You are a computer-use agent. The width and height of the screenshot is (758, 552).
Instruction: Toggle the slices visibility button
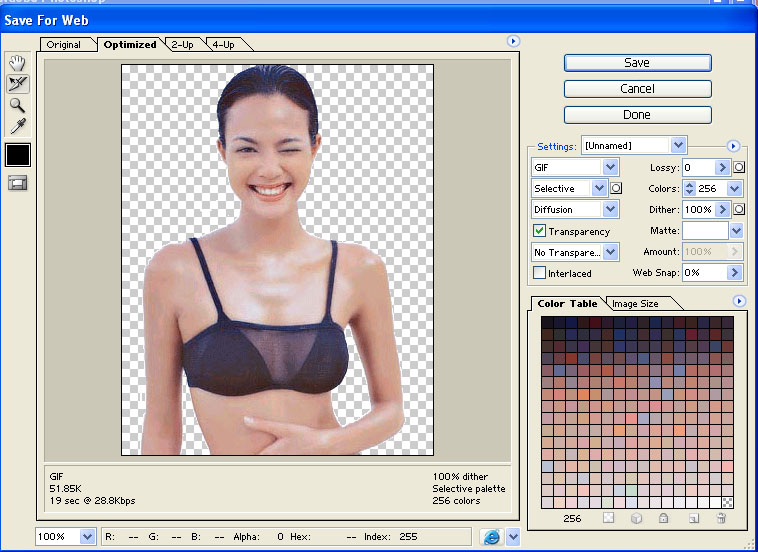point(17,183)
